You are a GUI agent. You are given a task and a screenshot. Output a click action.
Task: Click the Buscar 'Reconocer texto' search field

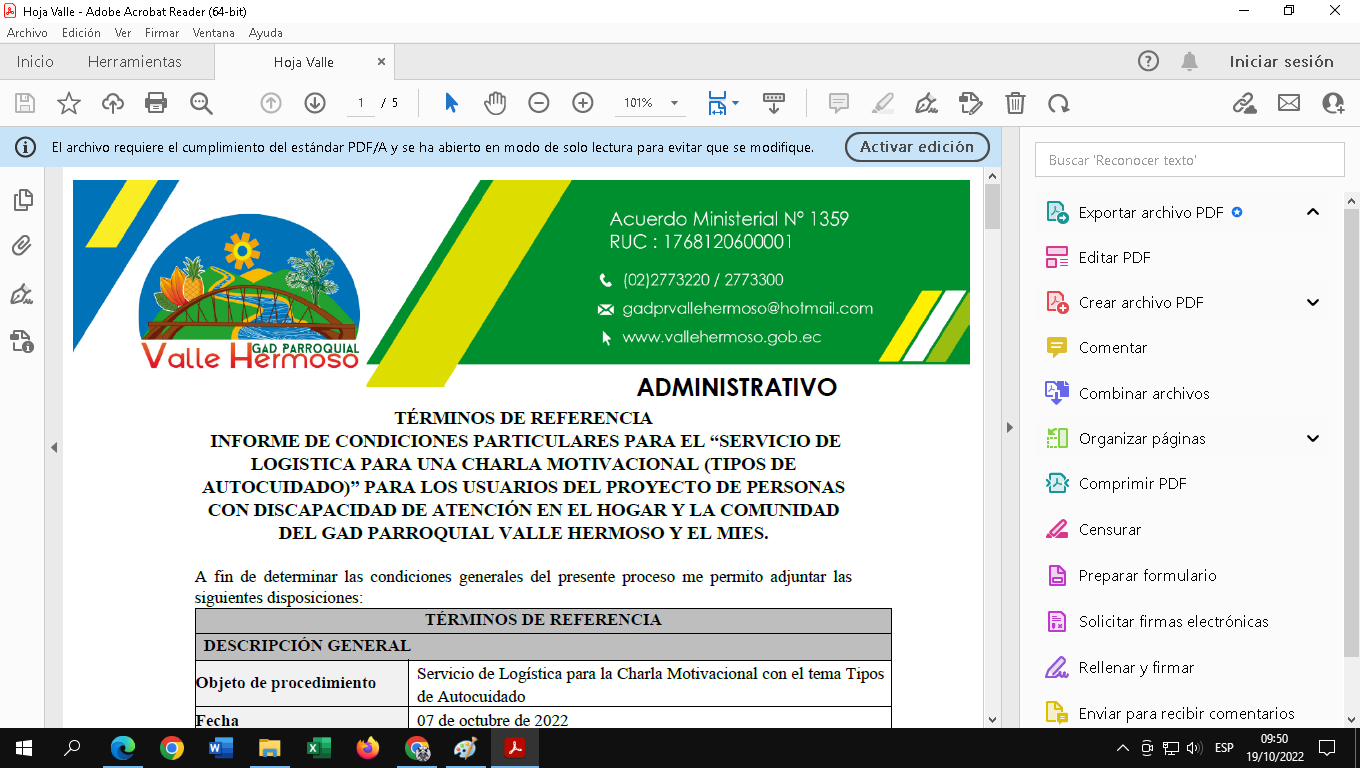tap(1189, 160)
